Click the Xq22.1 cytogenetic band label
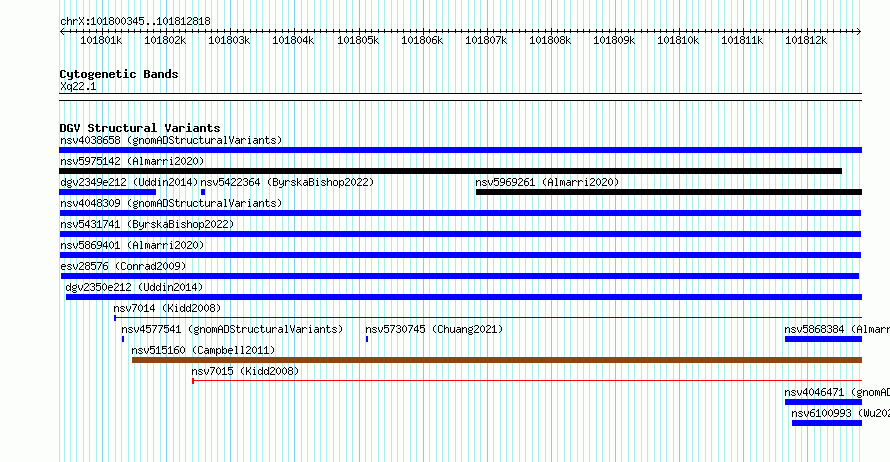This screenshot has height=462, width=890. [78, 86]
